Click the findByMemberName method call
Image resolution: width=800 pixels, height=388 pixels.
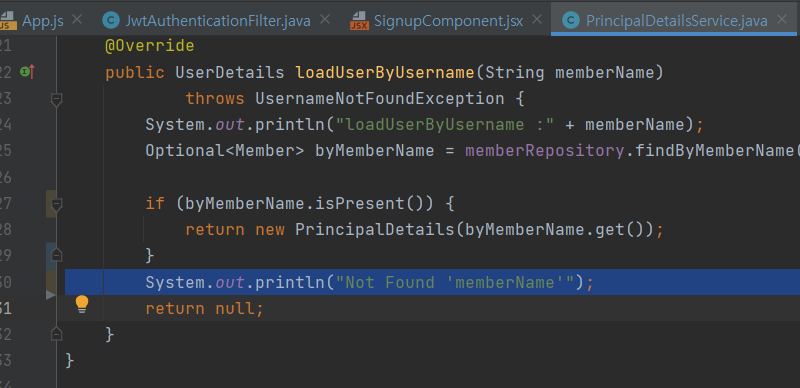tap(714, 151)
